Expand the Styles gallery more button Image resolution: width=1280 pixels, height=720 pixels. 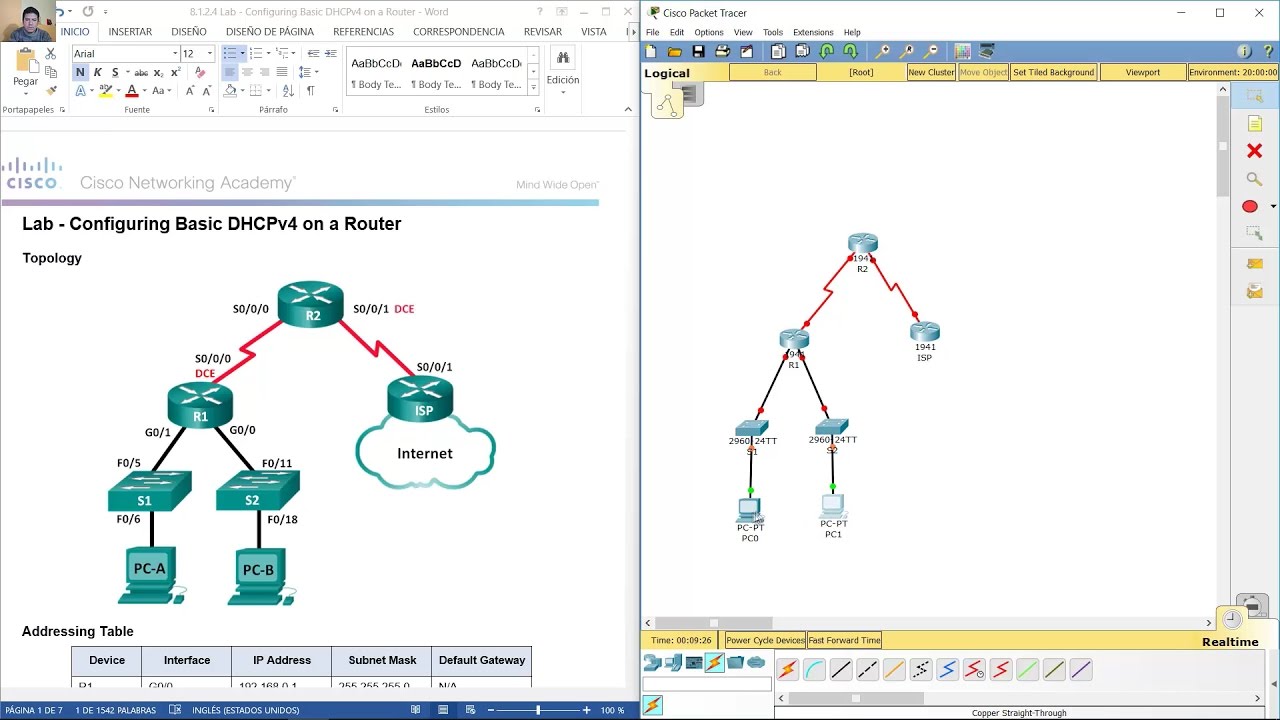pos(534,88)
